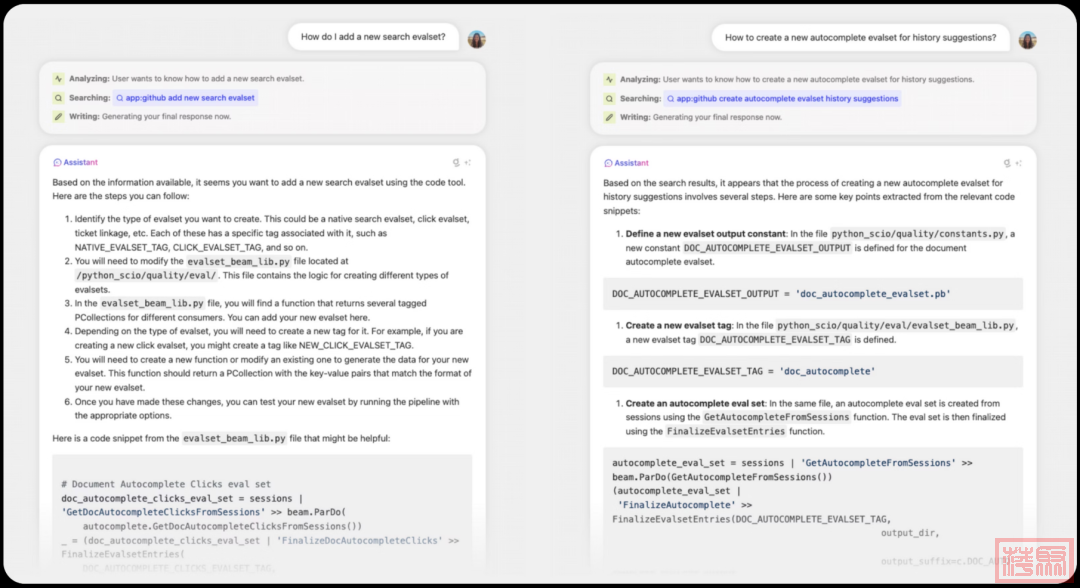This screenshot has height=588, width=1080.
Task: Click the Writing pencil icon in the left panel
Action: [x=59, y=117]
